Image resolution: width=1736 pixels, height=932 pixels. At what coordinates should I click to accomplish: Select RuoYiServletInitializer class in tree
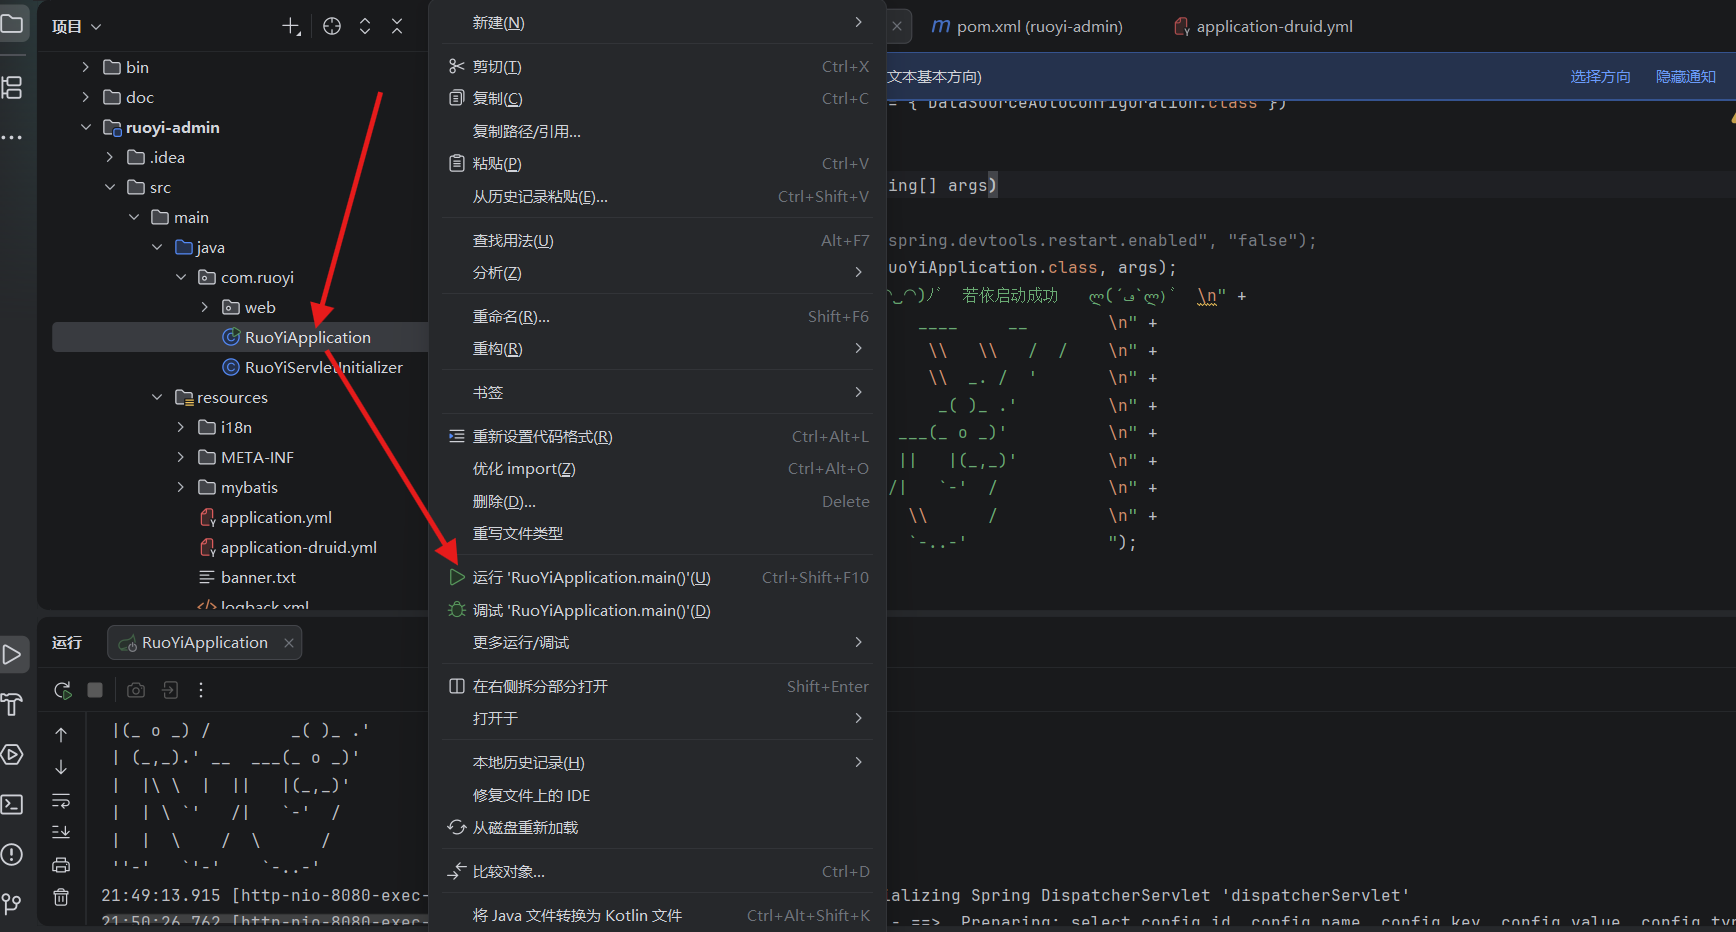point(312,367)
